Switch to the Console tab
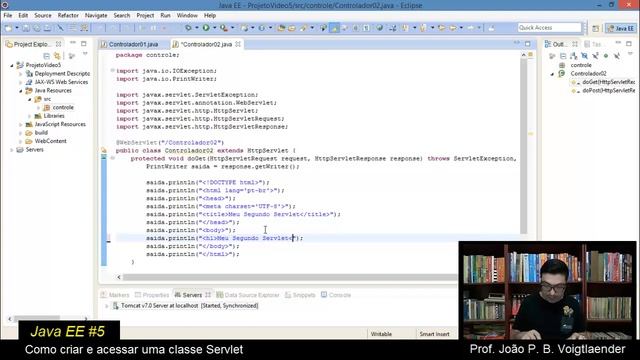Screen dimensions: 640x360 coord(336,295)
